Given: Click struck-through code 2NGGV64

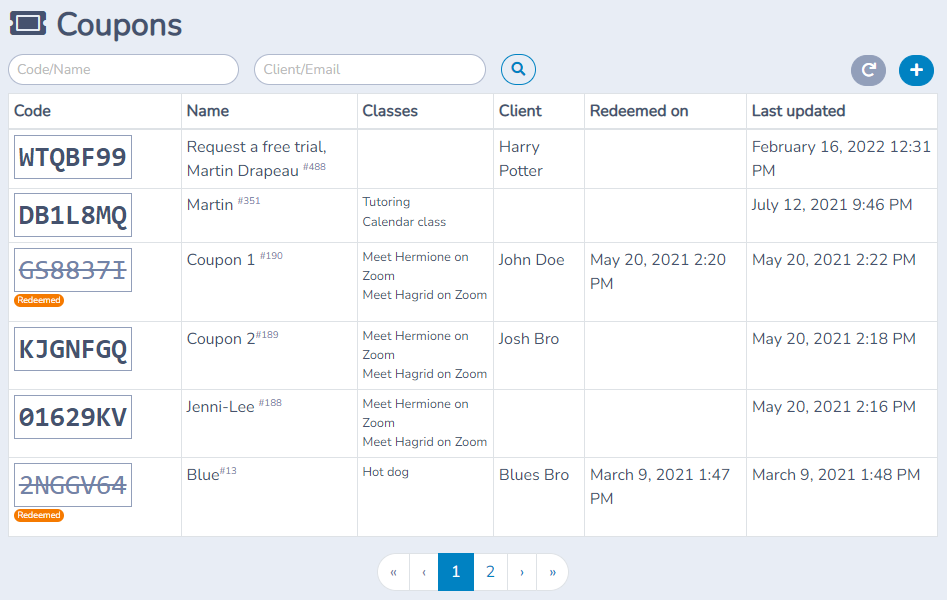Looking at the screenshot, I should (73, 485).
